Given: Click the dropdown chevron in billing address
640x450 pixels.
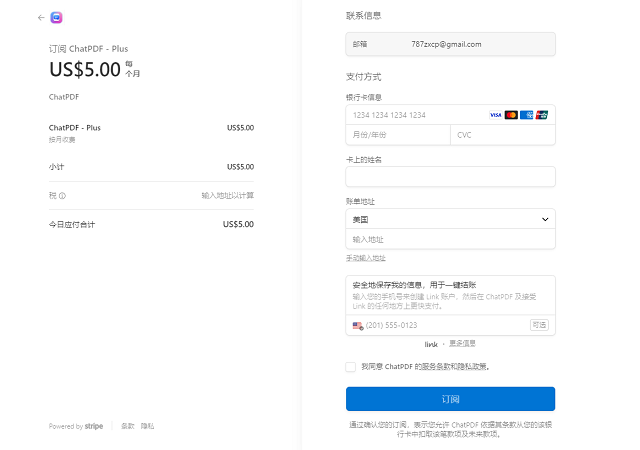Looking at the screenshot, I should pyautogui.click(x=545, y=219).
